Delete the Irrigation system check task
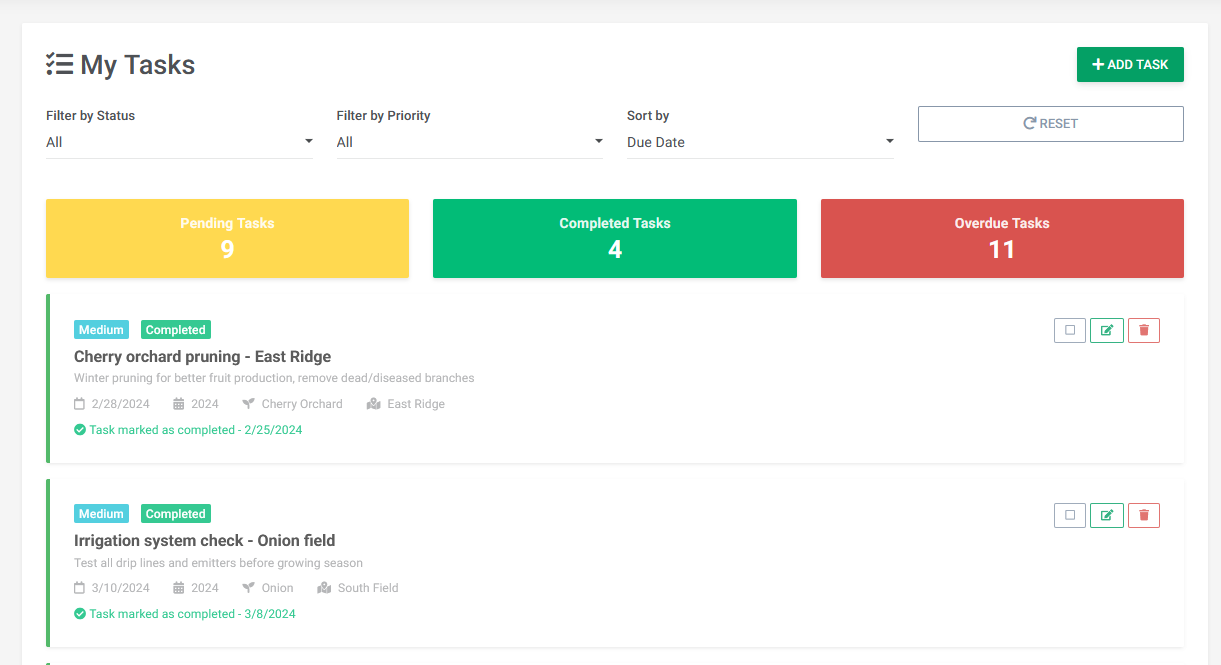Screen dimensions: 1221x665 1143,515
